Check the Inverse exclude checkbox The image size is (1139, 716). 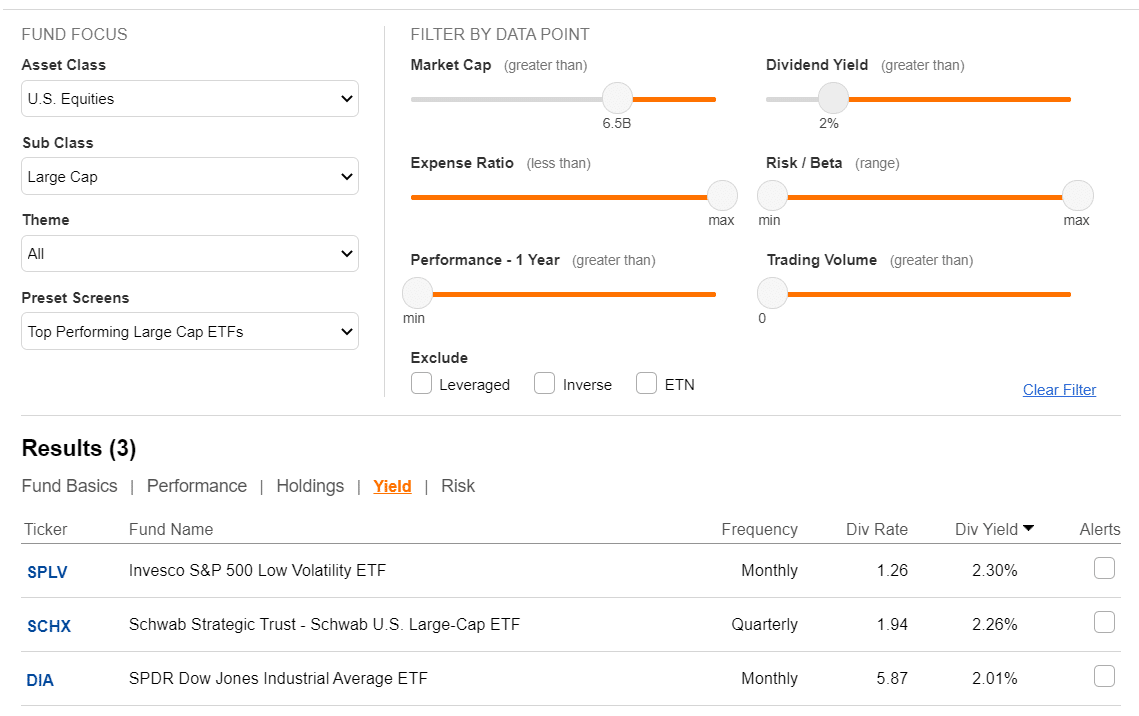coord(544,383)
